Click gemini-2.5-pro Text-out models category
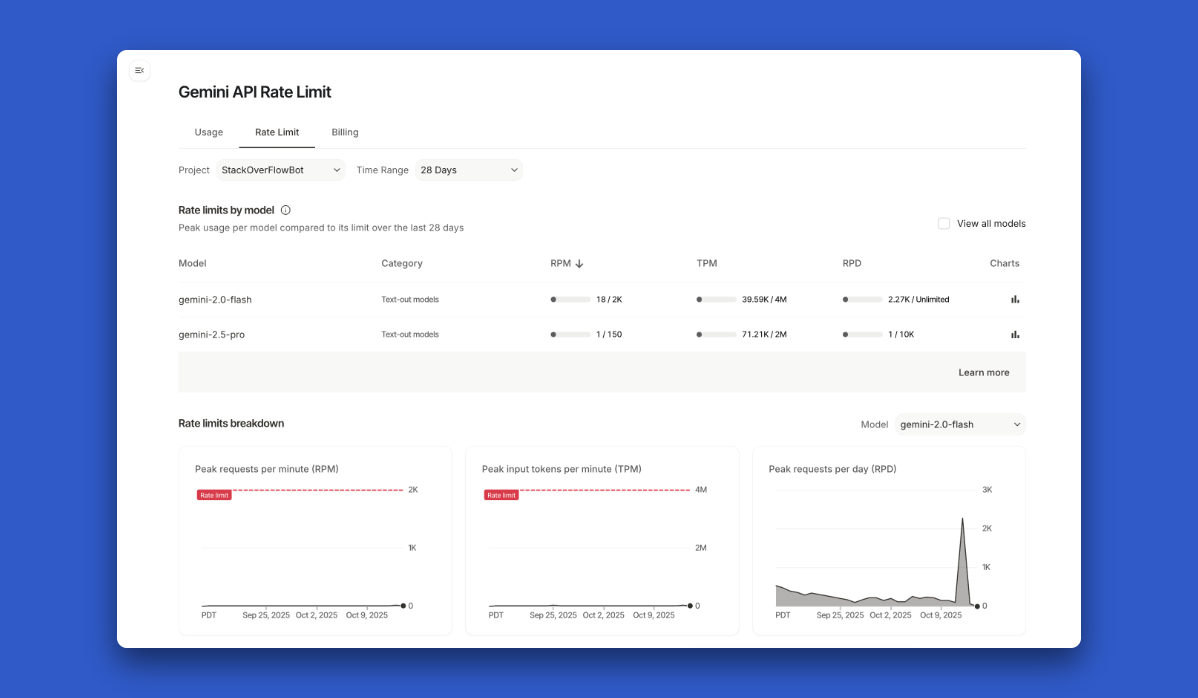The image size is (1198, 698). 410,334
